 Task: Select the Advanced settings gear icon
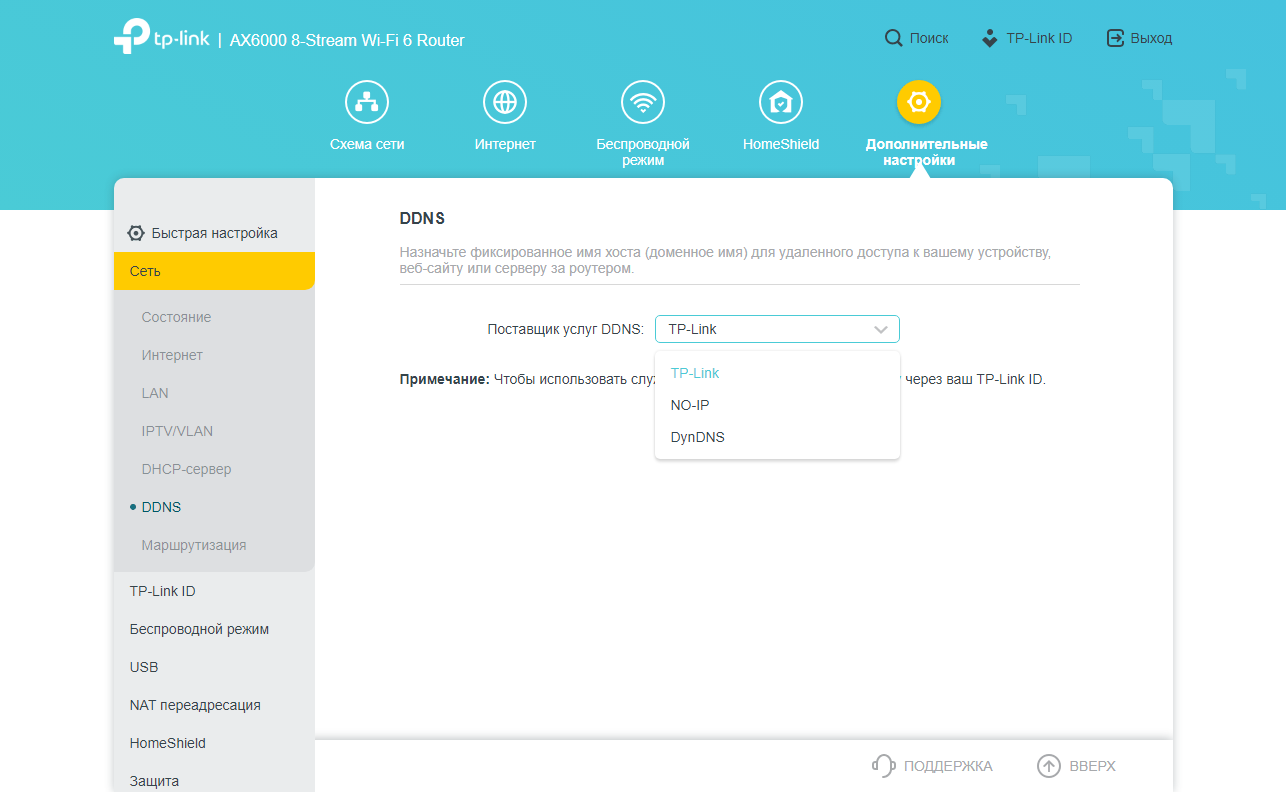[919, 102]
